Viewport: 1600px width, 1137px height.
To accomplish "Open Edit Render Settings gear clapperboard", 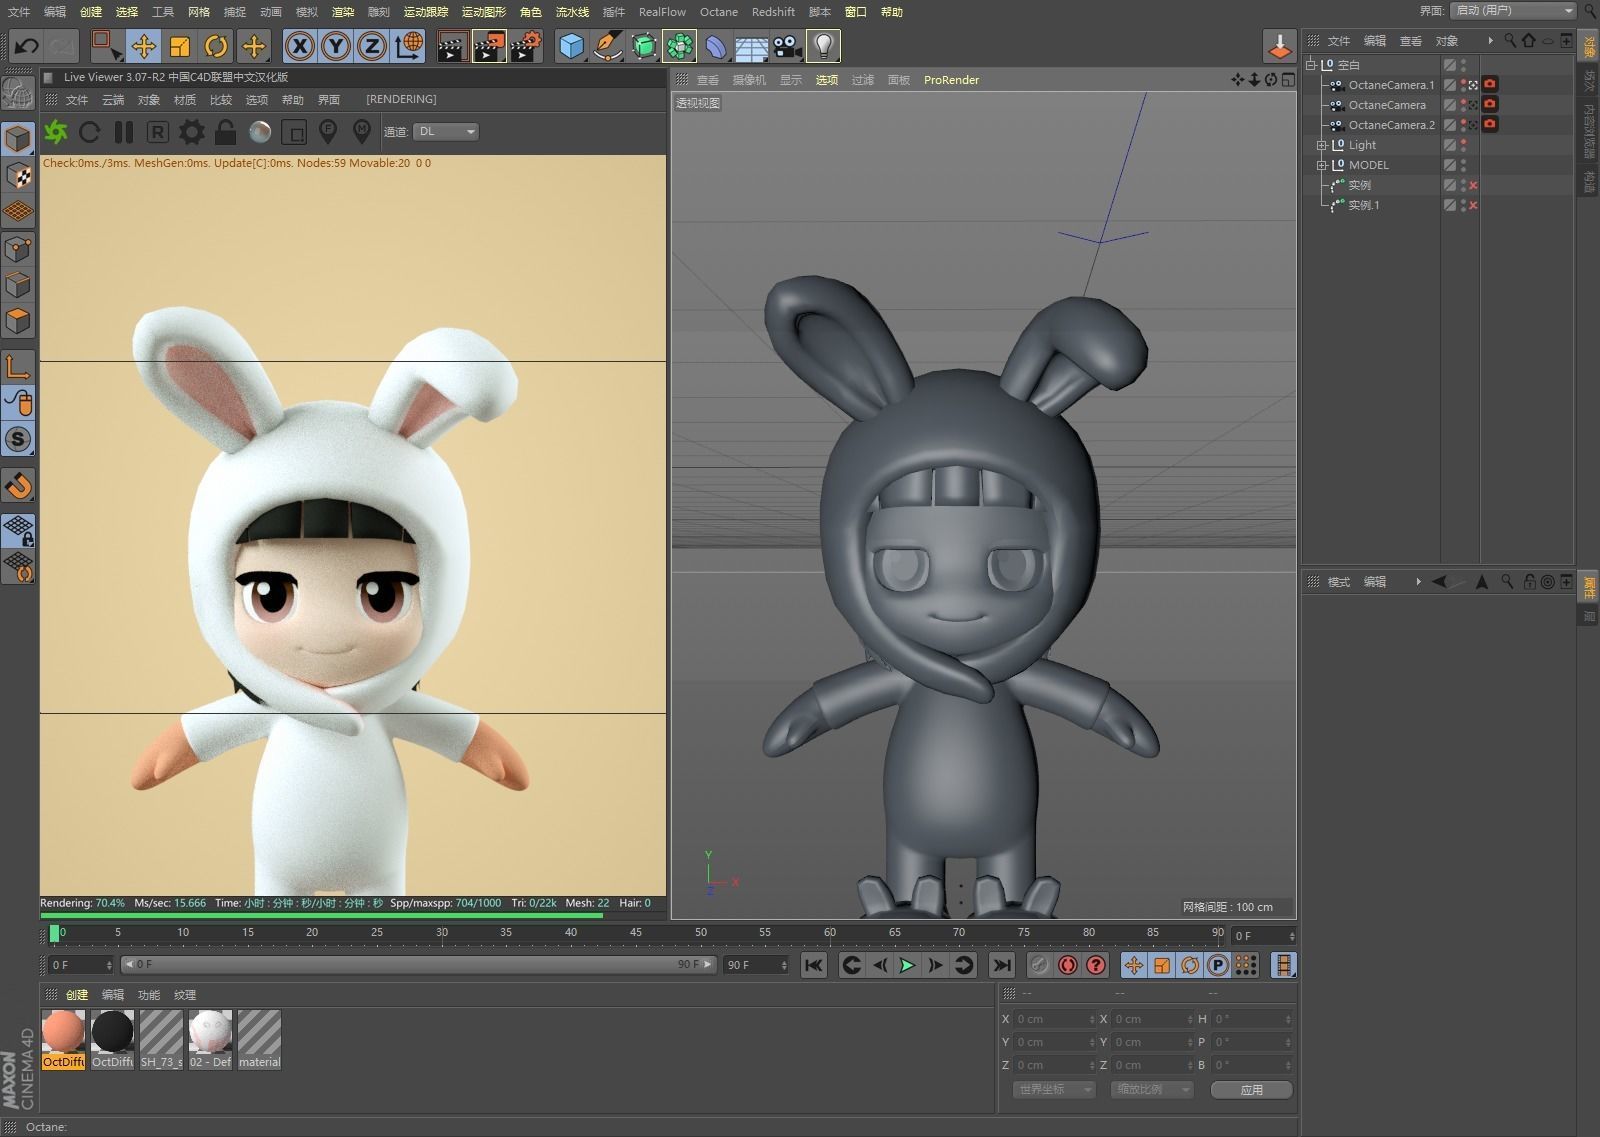I will [x=526, y=46].
